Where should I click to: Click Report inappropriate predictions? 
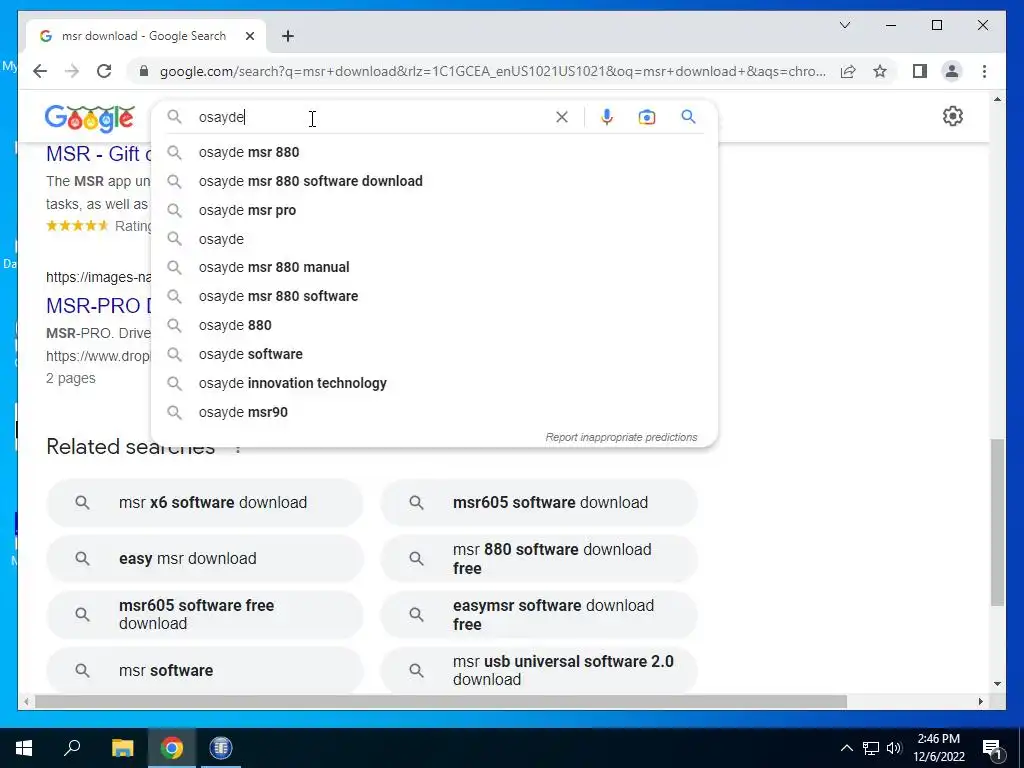pos(621,437)
